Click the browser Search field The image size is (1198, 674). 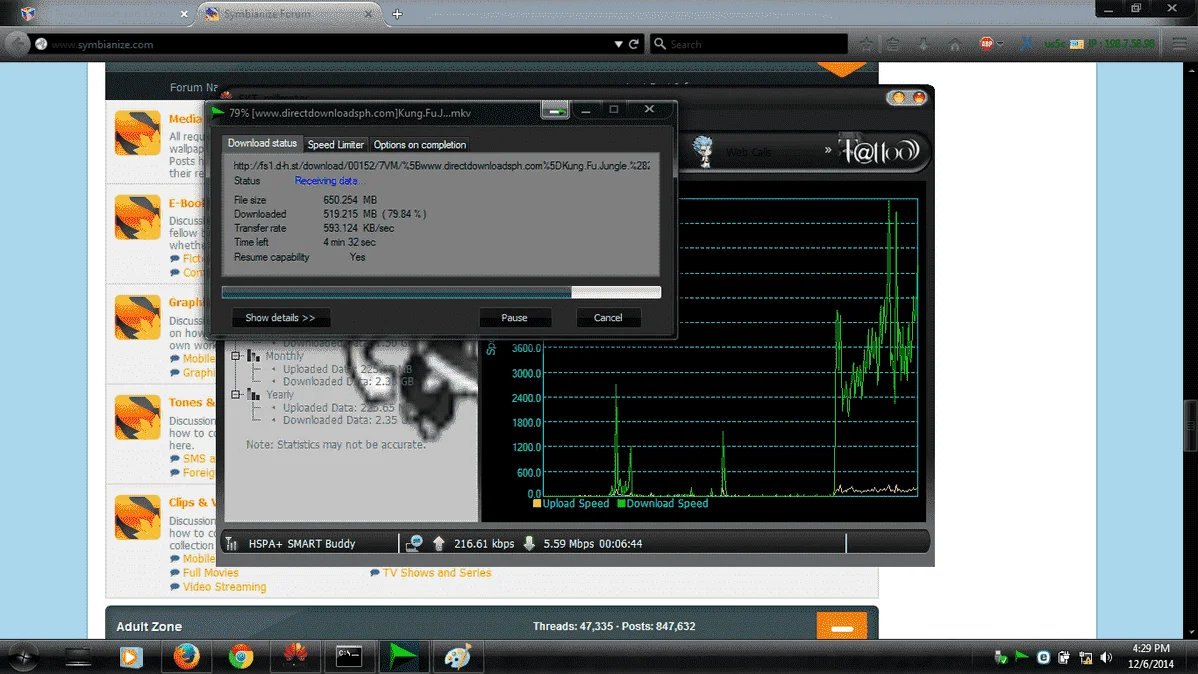pyautogui.click(x=749, y=44)
